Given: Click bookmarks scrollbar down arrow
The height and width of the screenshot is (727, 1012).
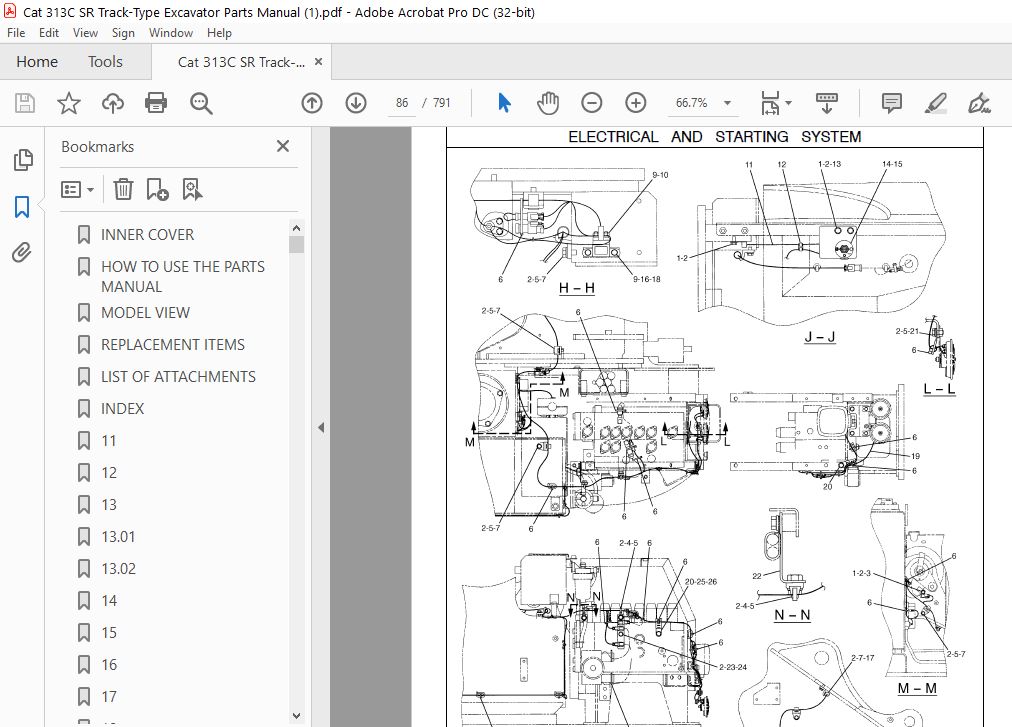Looking at the screenshot, I should (296, 715).
